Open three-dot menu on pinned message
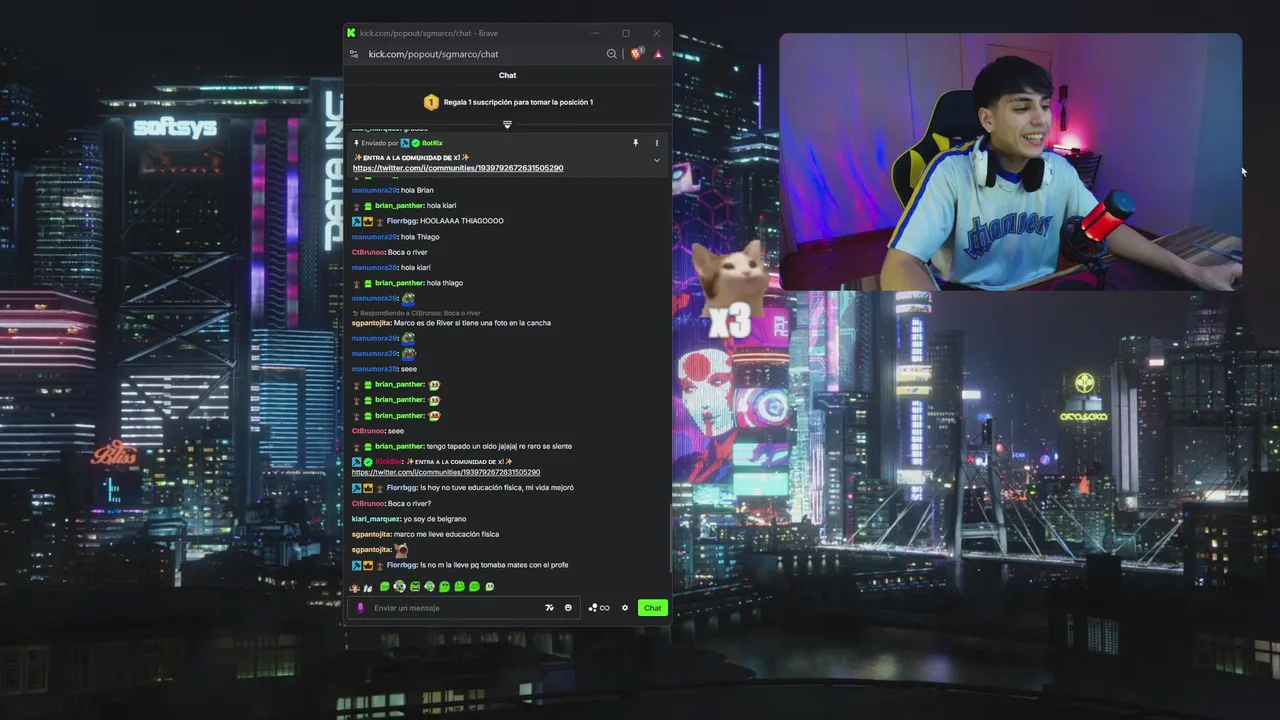The height and width of the screenshot is (720, 1280). tap(657, 143)
